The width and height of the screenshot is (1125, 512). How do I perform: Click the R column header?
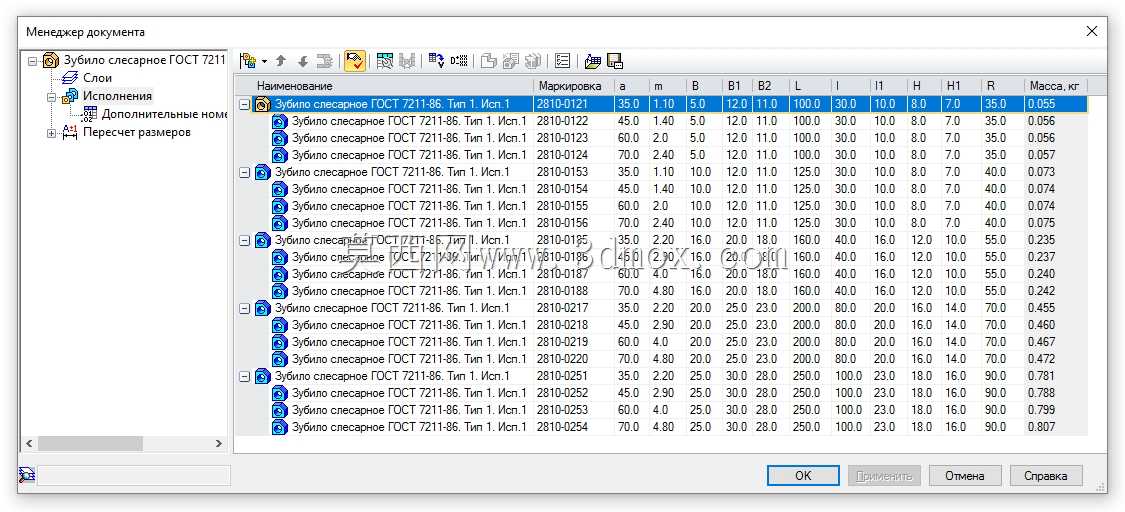coord(1003,86)
